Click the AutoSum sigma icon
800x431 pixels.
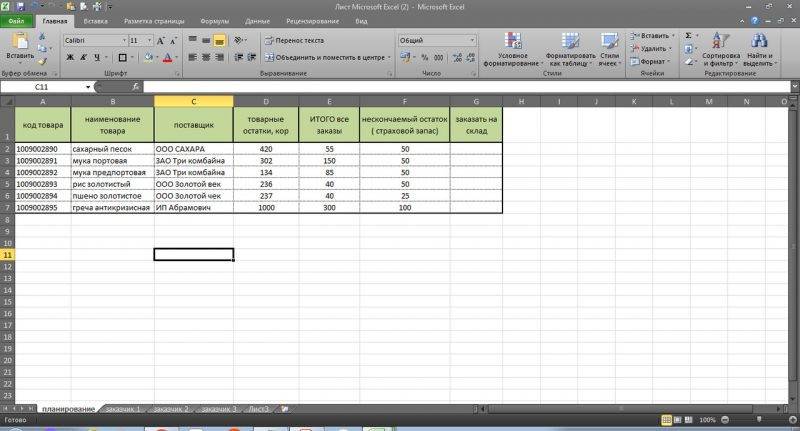point(688,35)
